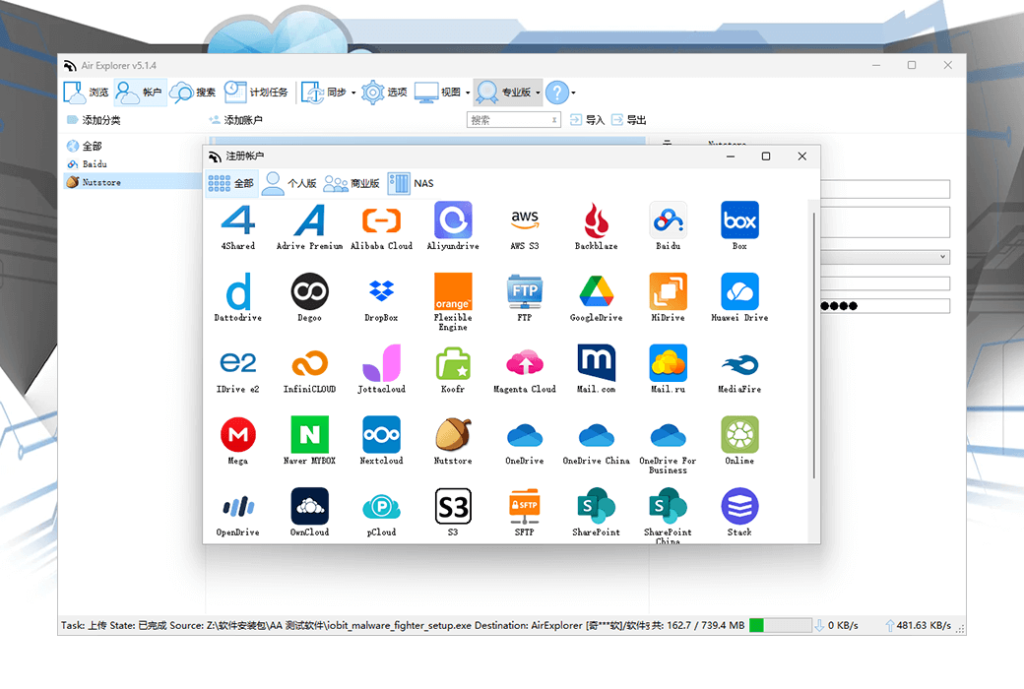Click the 导入 button
Image resolution: width=1024 pixels, height=689 pixels.
pos(587,120)
